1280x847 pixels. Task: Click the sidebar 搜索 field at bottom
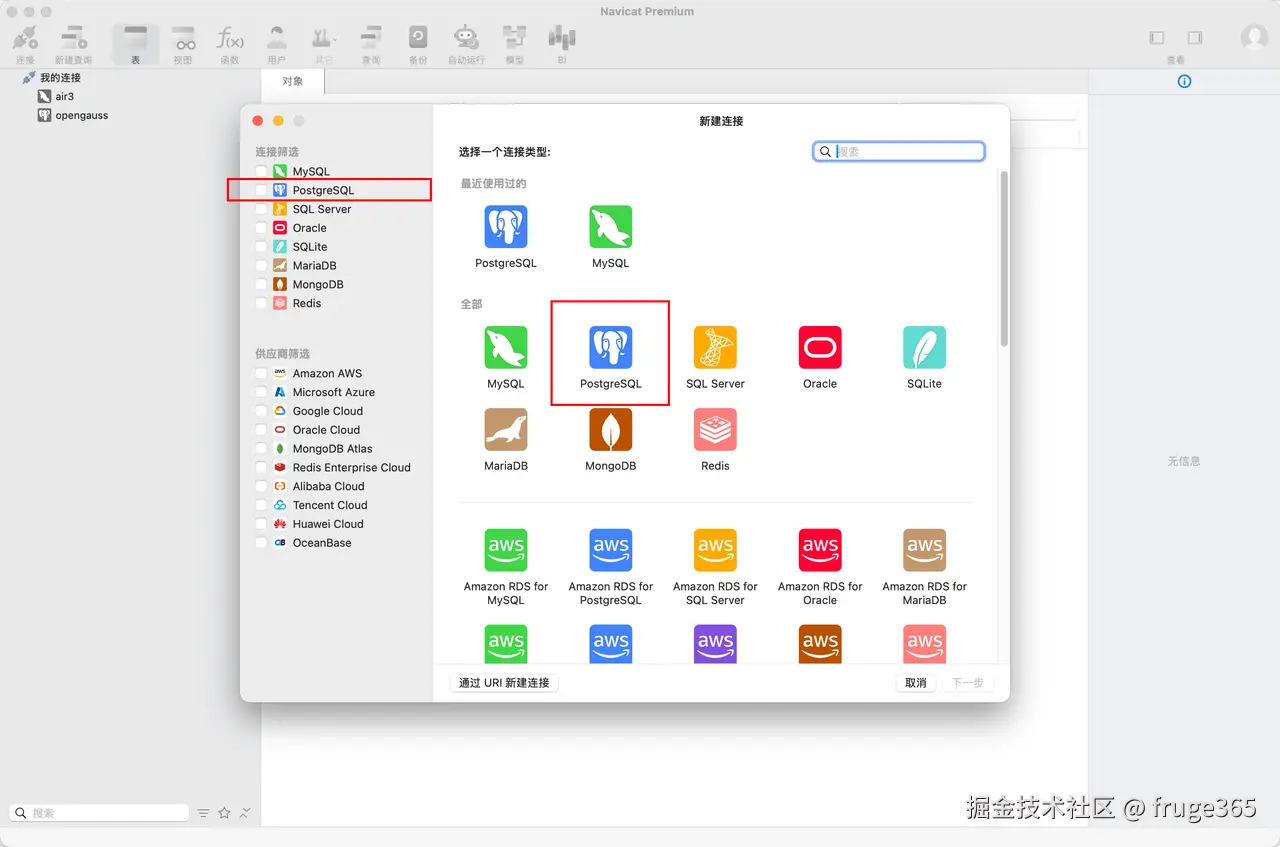(x=99, y=813)
